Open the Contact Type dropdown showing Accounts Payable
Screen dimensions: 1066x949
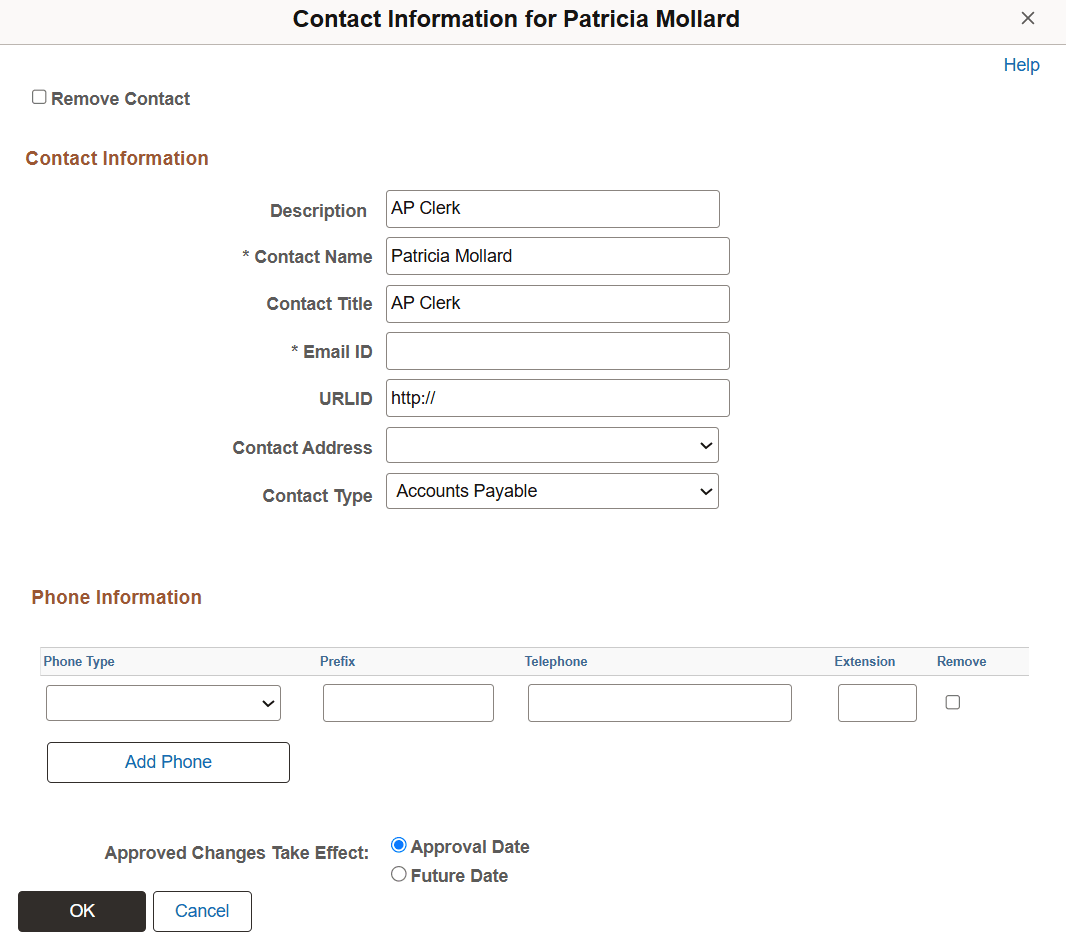(552, 491)
